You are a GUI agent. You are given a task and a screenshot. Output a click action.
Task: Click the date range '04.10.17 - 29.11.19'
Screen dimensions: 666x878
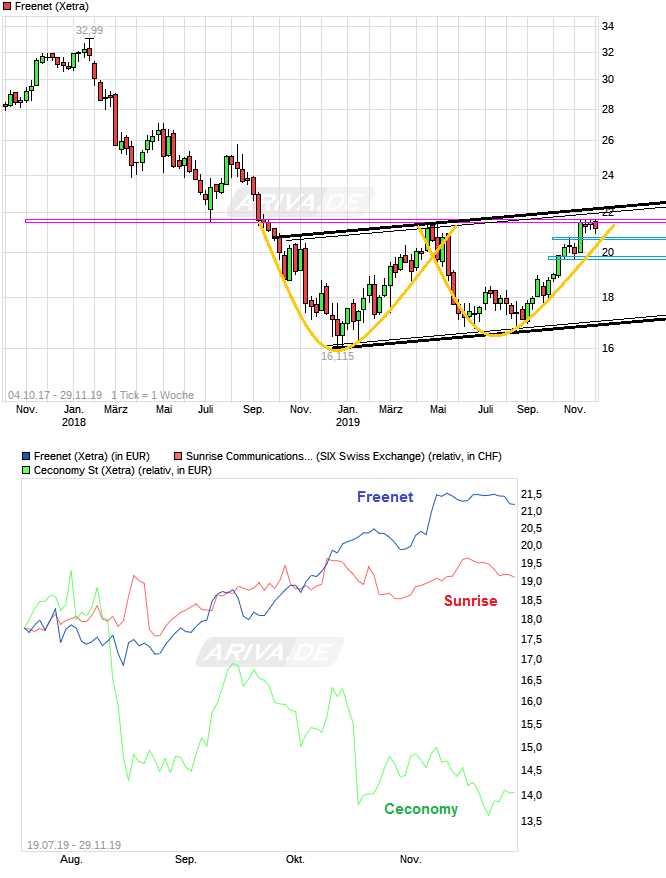[55, 395]
